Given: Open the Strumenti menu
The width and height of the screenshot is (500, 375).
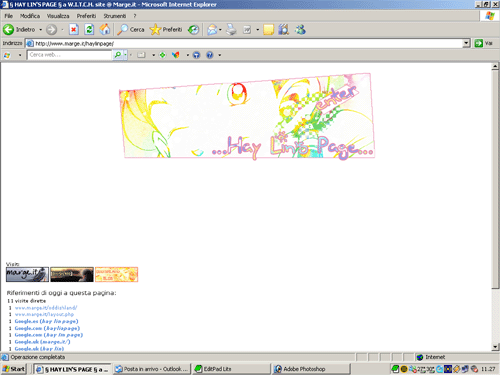Looking at the screenshot, I should click(x=115, y=16).
